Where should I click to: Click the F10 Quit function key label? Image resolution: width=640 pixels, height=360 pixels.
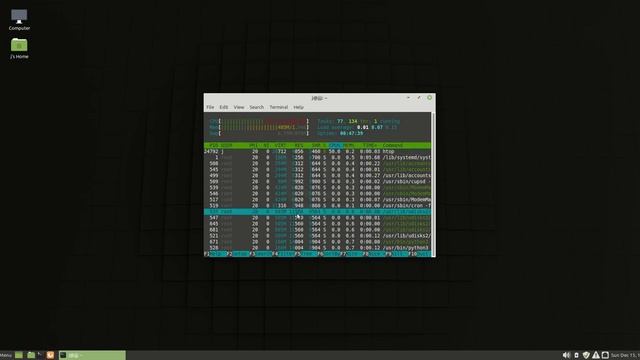[x=420, y=254]
